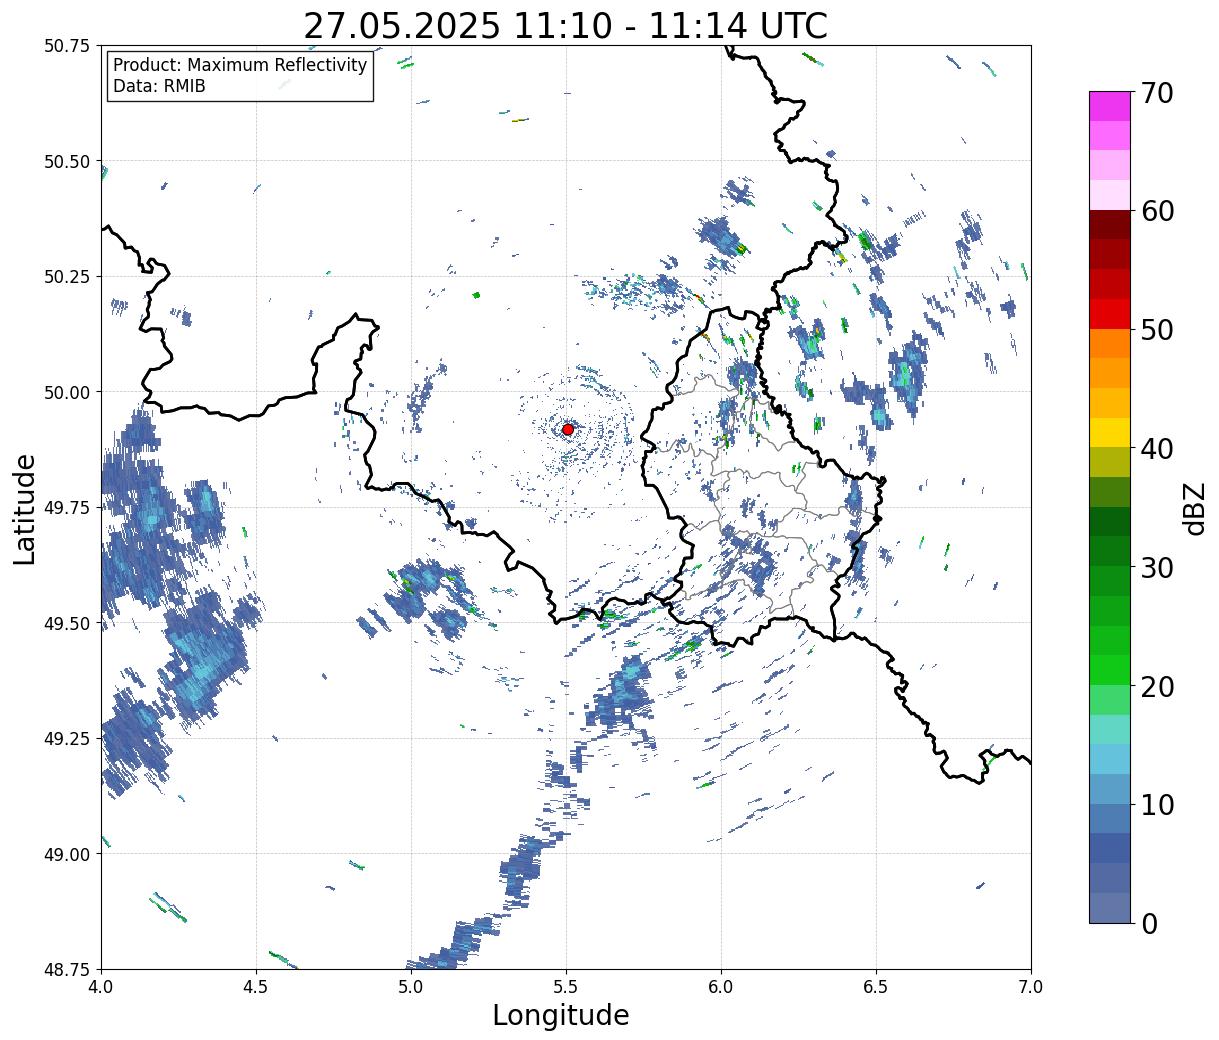1219x1040 pixels.
Task: Click the longitude tick label 4.0
Action: pyautogui.click(x=101, y=987)
